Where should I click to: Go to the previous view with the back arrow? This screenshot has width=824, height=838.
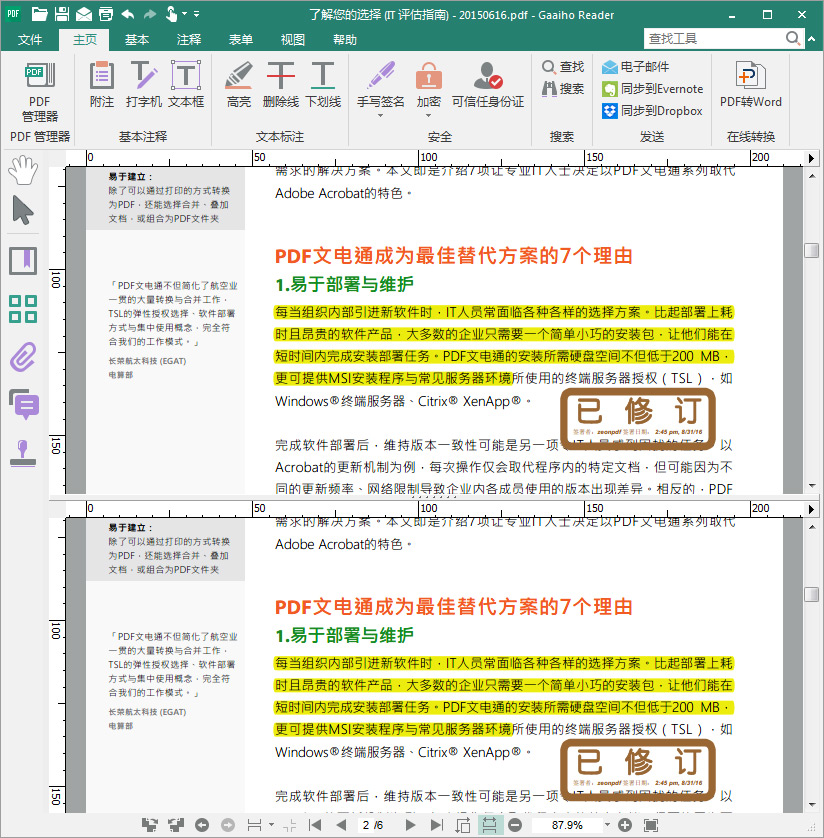click(201, 825)
